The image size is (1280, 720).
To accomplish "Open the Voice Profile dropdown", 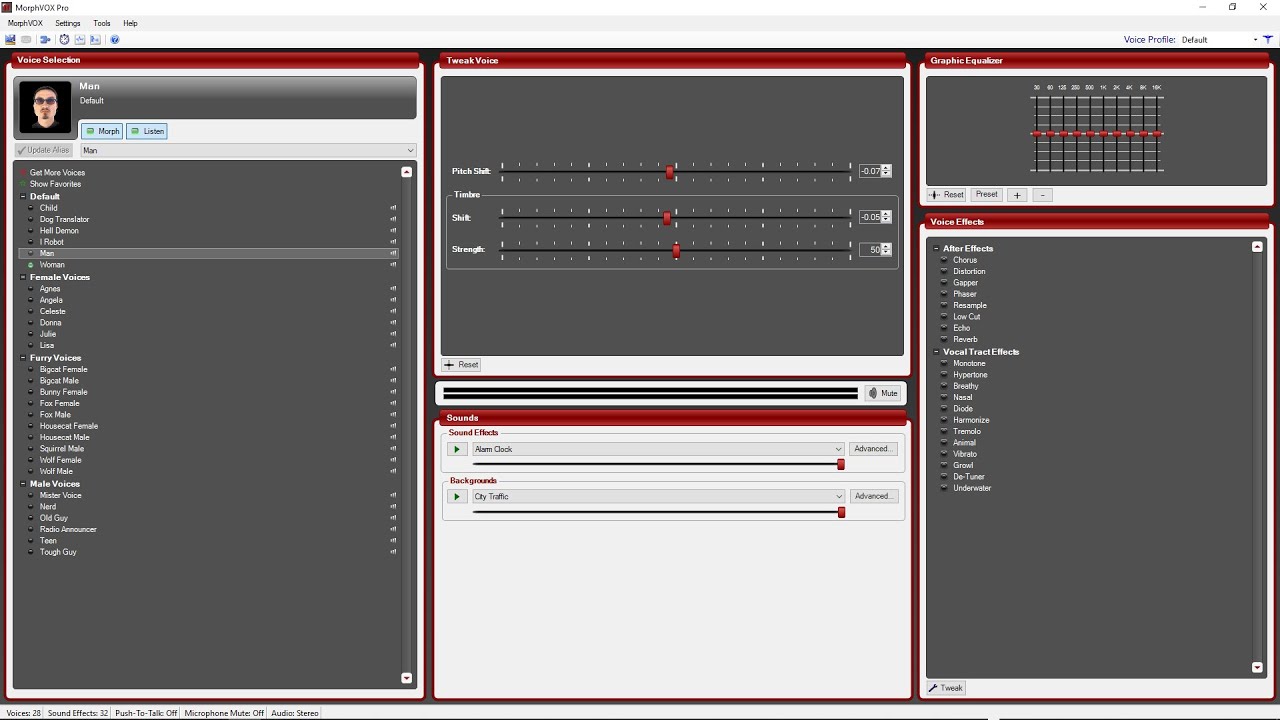I will pyautogui.click(x=1219, y=40).
